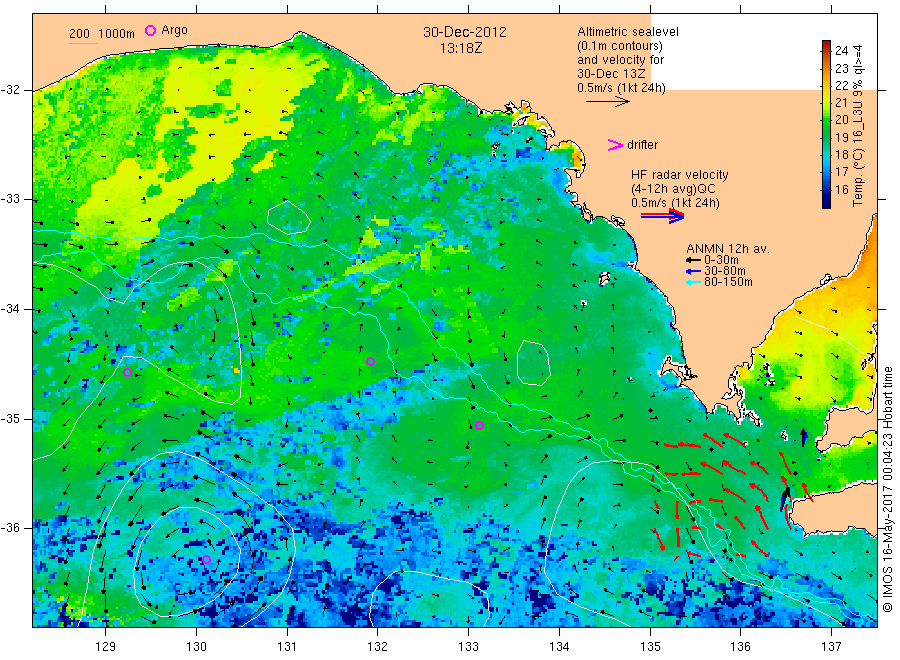Image resolution: width=900 pixels, height=660 pixels.
Task: Select the blue 30-80m ANMN arrow symbol
Action: click(x=693, y=271)
